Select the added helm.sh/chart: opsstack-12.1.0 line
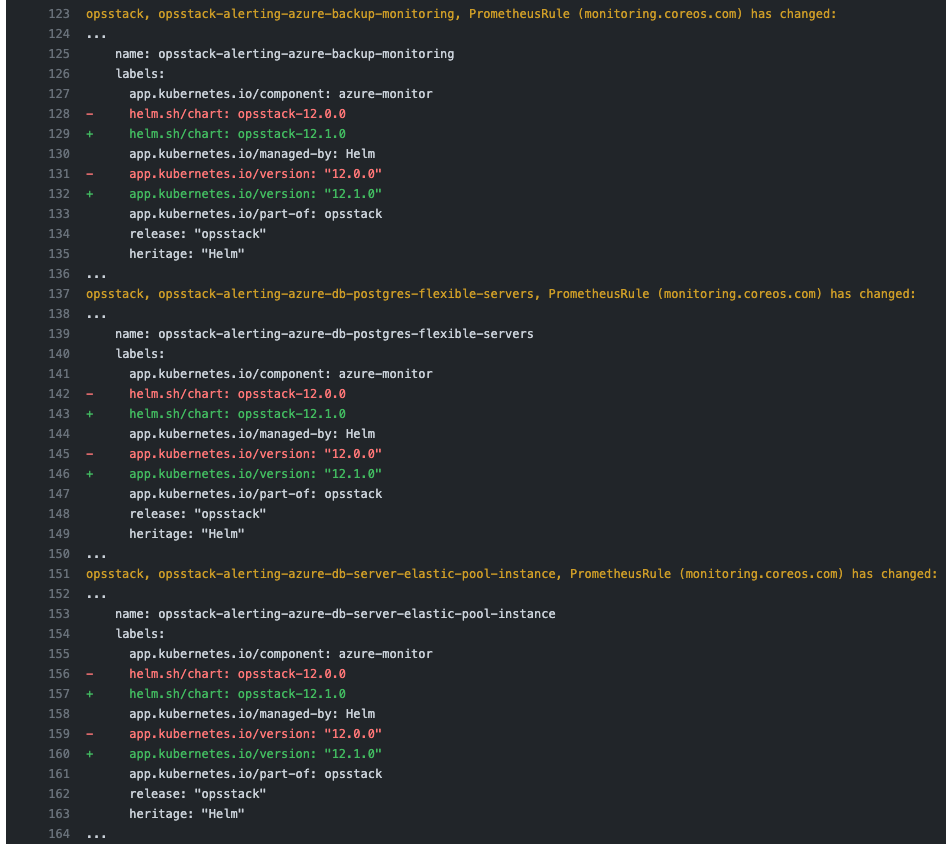The width and height of the screenshot is (946, 844). pyautogui.click(x=240, y=133)
